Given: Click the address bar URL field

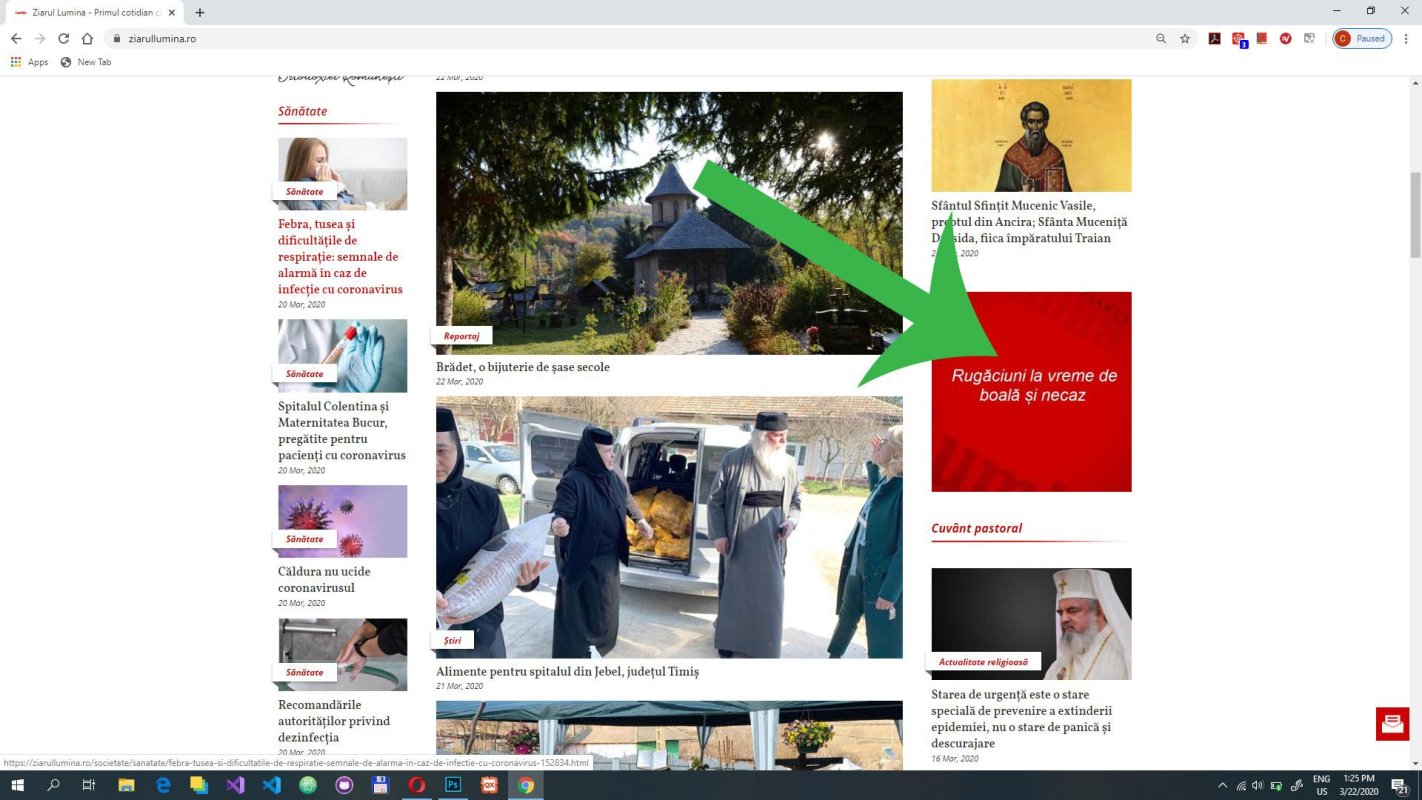Looking at the screenshot, I should tap(600, 38).
